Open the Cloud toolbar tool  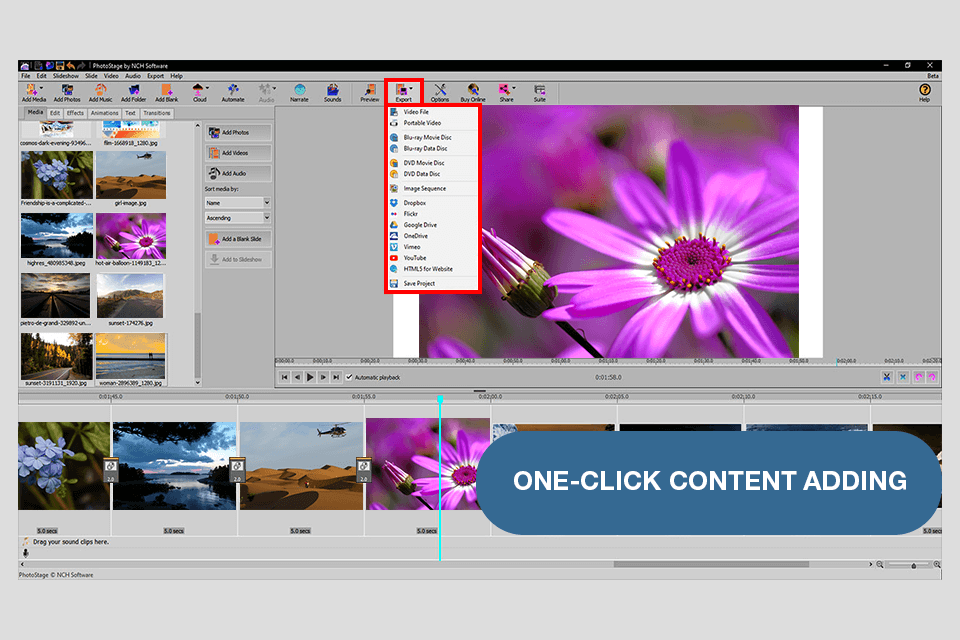(198, 92)
